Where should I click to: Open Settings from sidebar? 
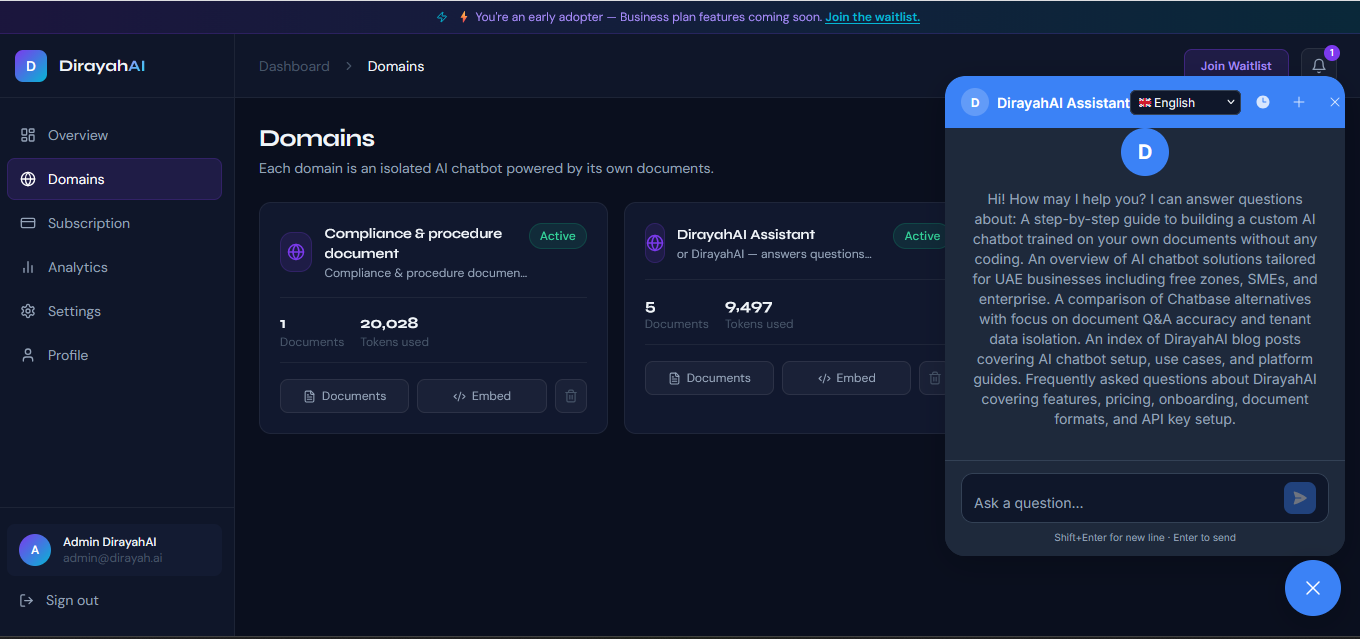click(114, 311)
